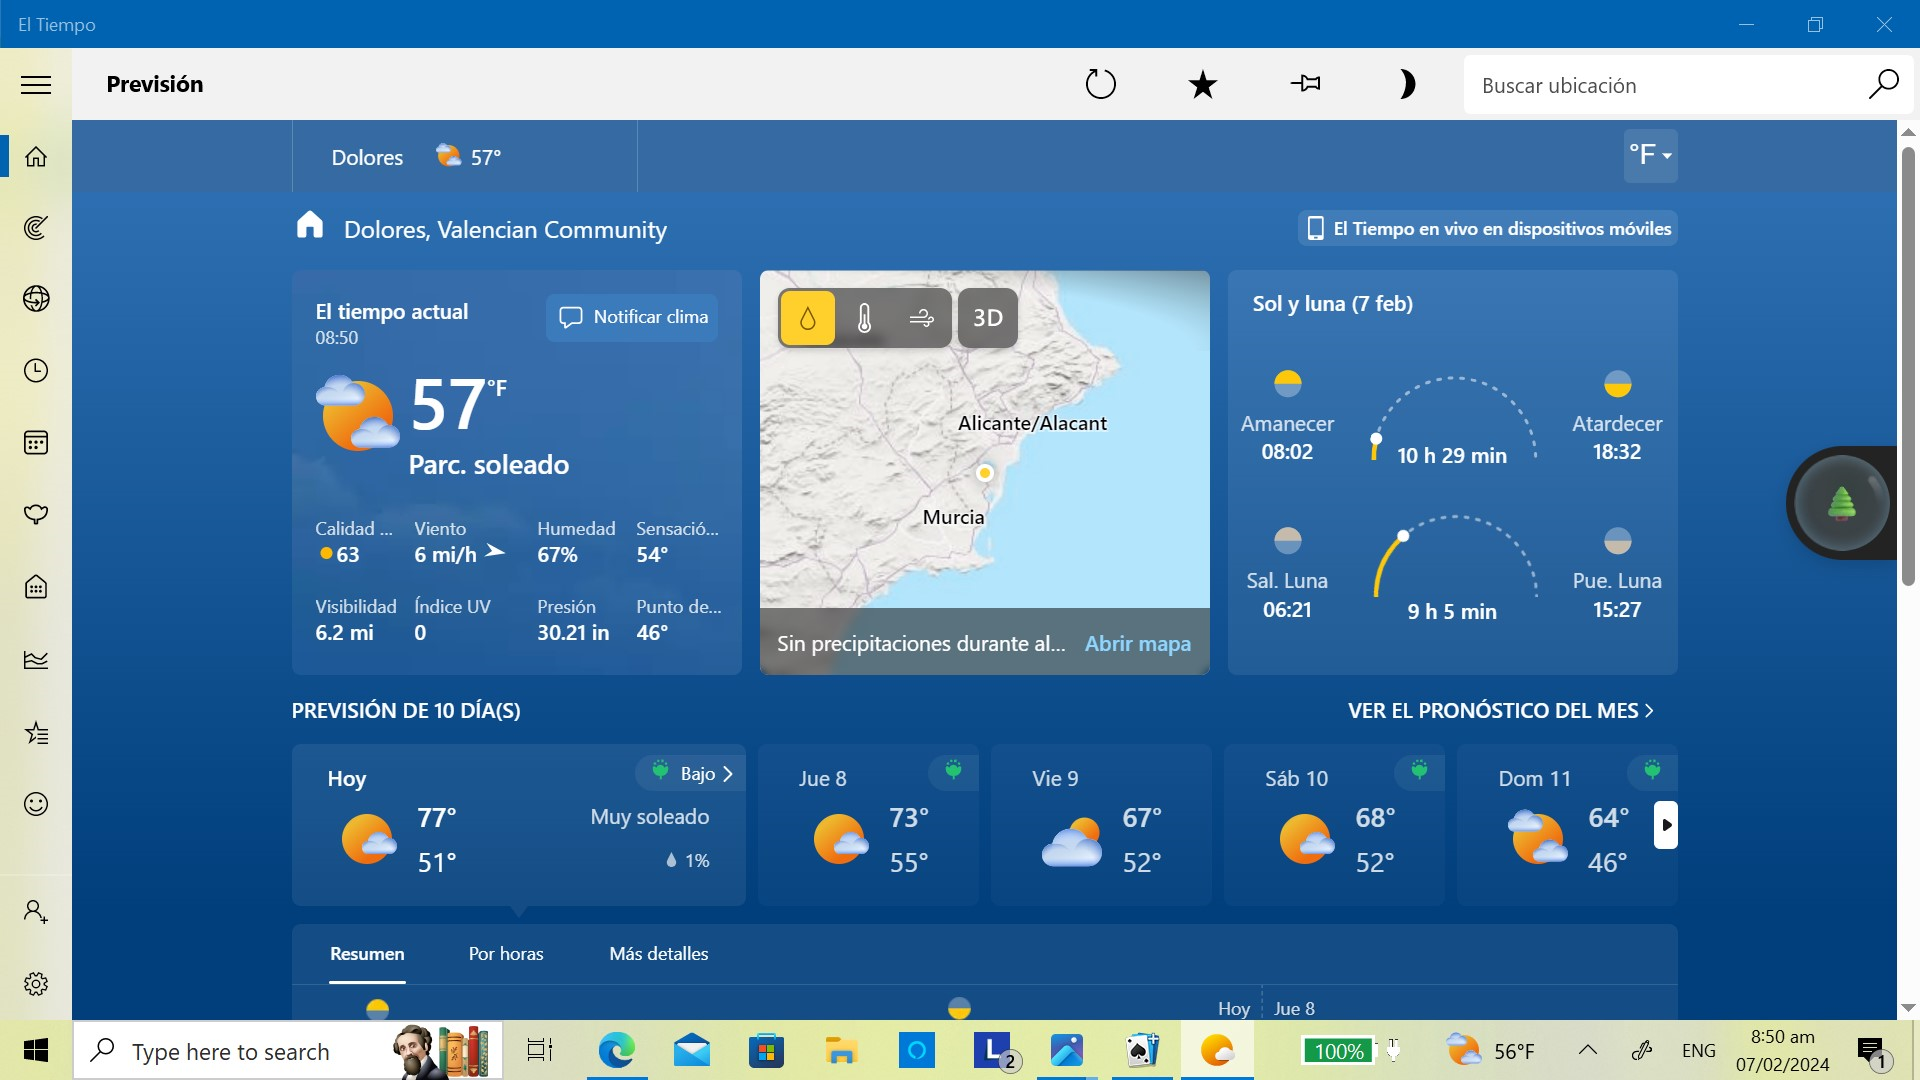Switch to dark mode moon icon
The width and height of the screenshot is (1920, 1080).
[x=1407, y=84]
